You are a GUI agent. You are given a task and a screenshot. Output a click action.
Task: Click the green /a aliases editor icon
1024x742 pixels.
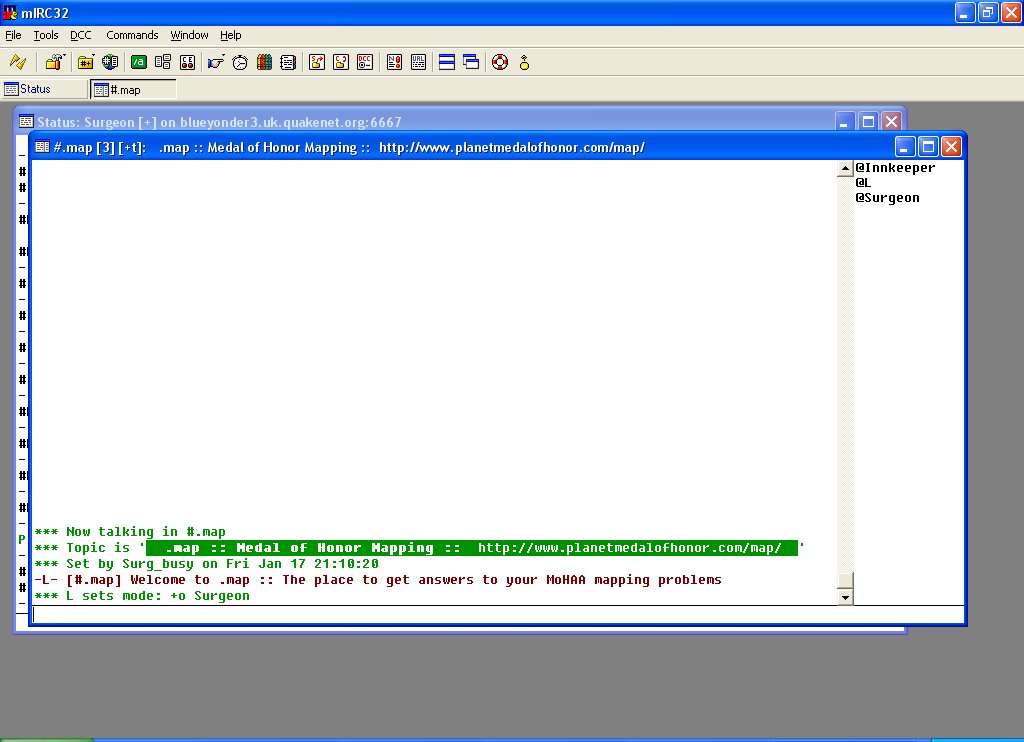coord(139,62)
